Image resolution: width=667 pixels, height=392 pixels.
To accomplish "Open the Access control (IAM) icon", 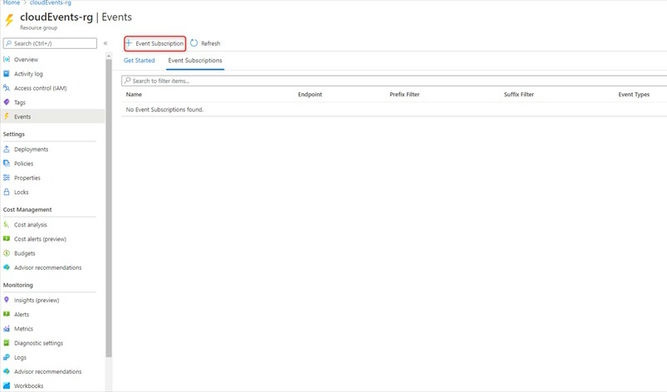I will click(x=6, y=88).
